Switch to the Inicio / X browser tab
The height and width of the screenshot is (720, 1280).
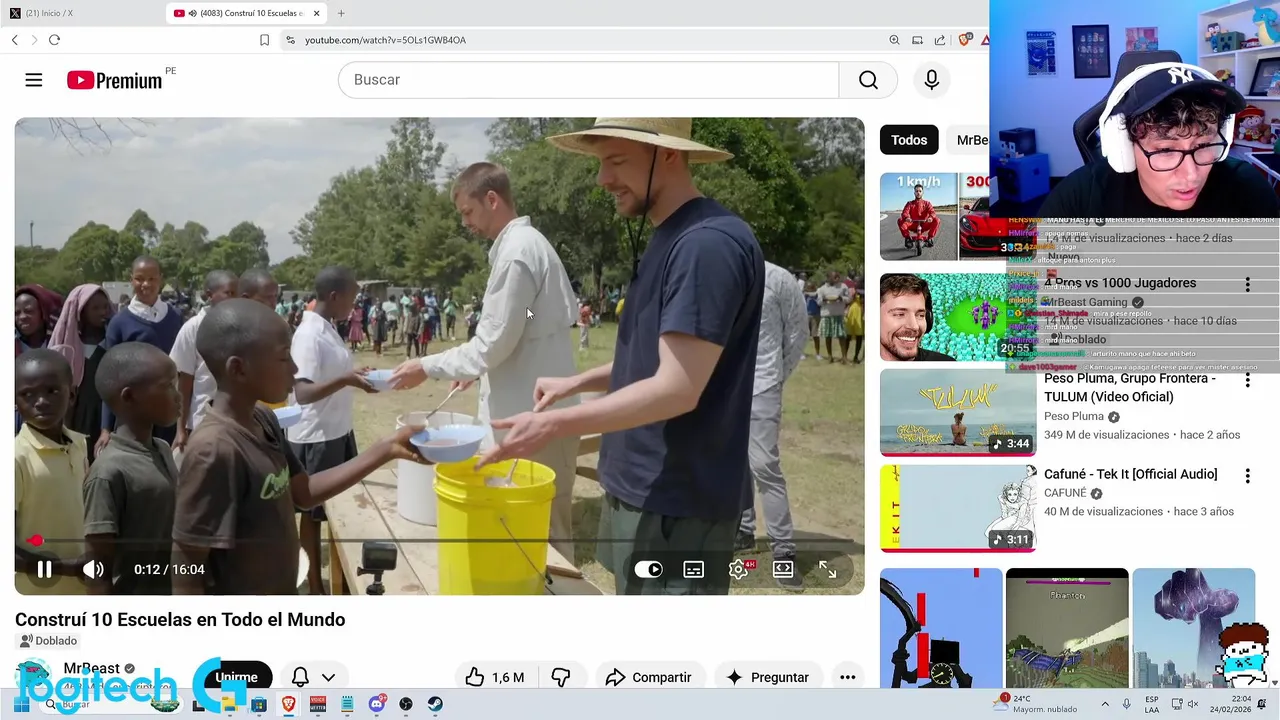80,13
